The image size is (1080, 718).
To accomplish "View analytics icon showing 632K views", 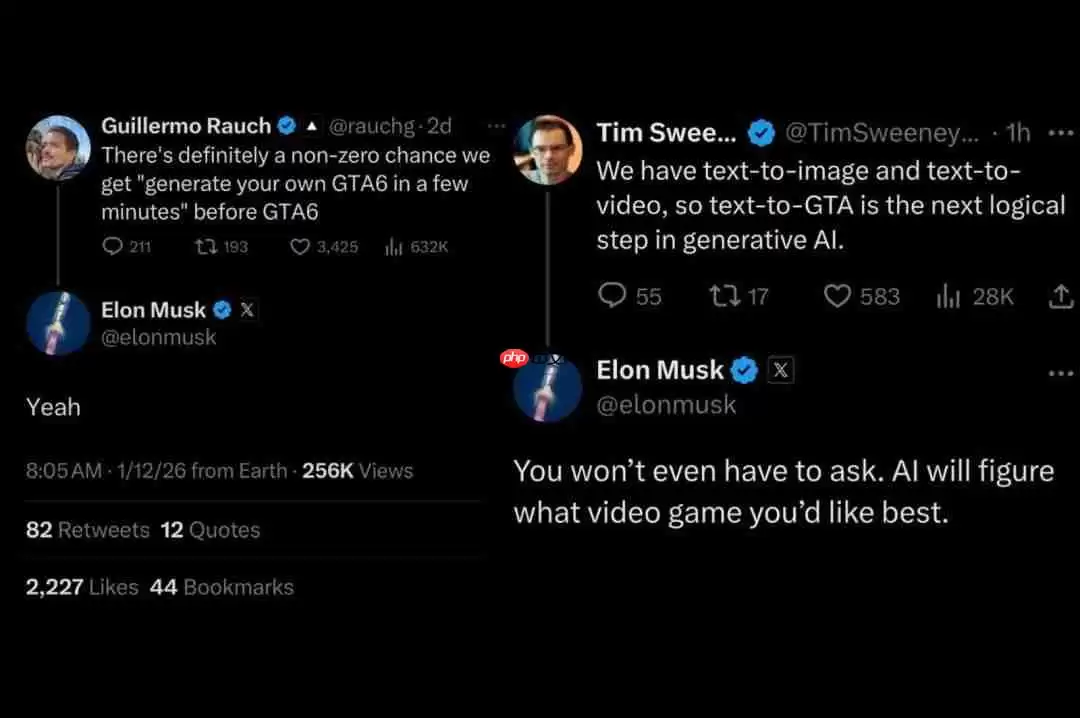I will coord(393,246).
